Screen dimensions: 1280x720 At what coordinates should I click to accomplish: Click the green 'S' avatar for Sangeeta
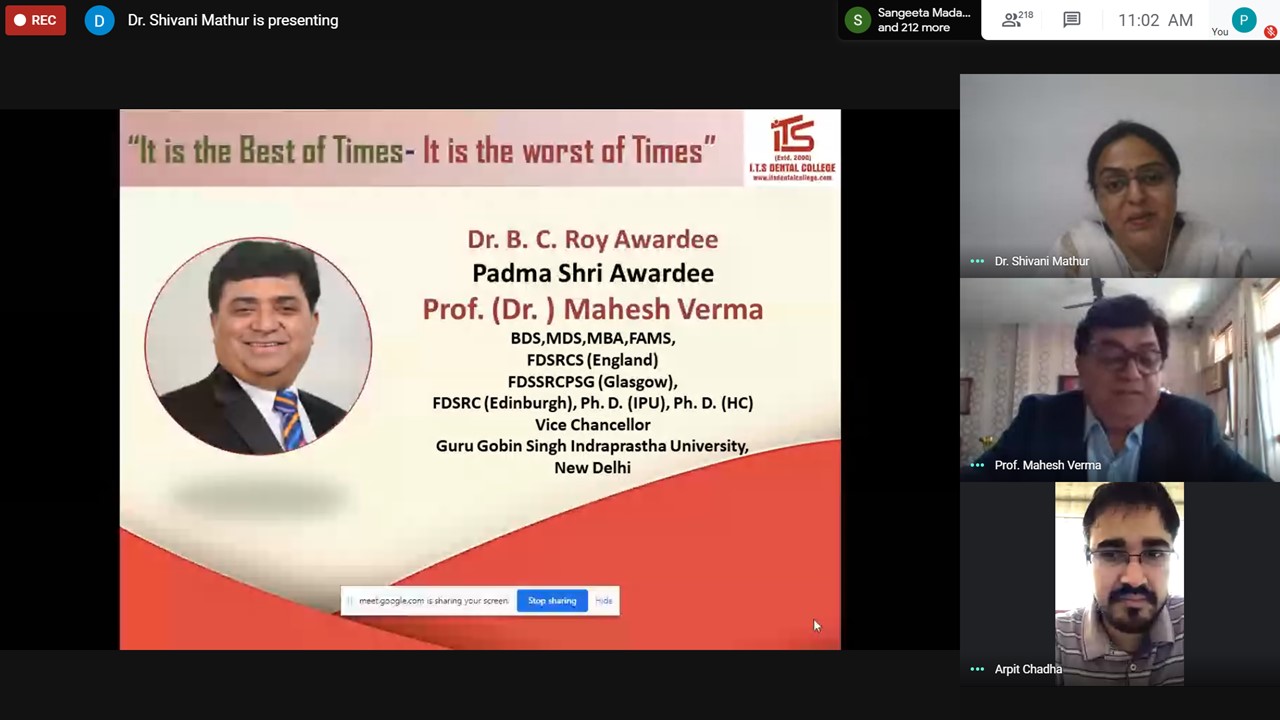(857, 21)
